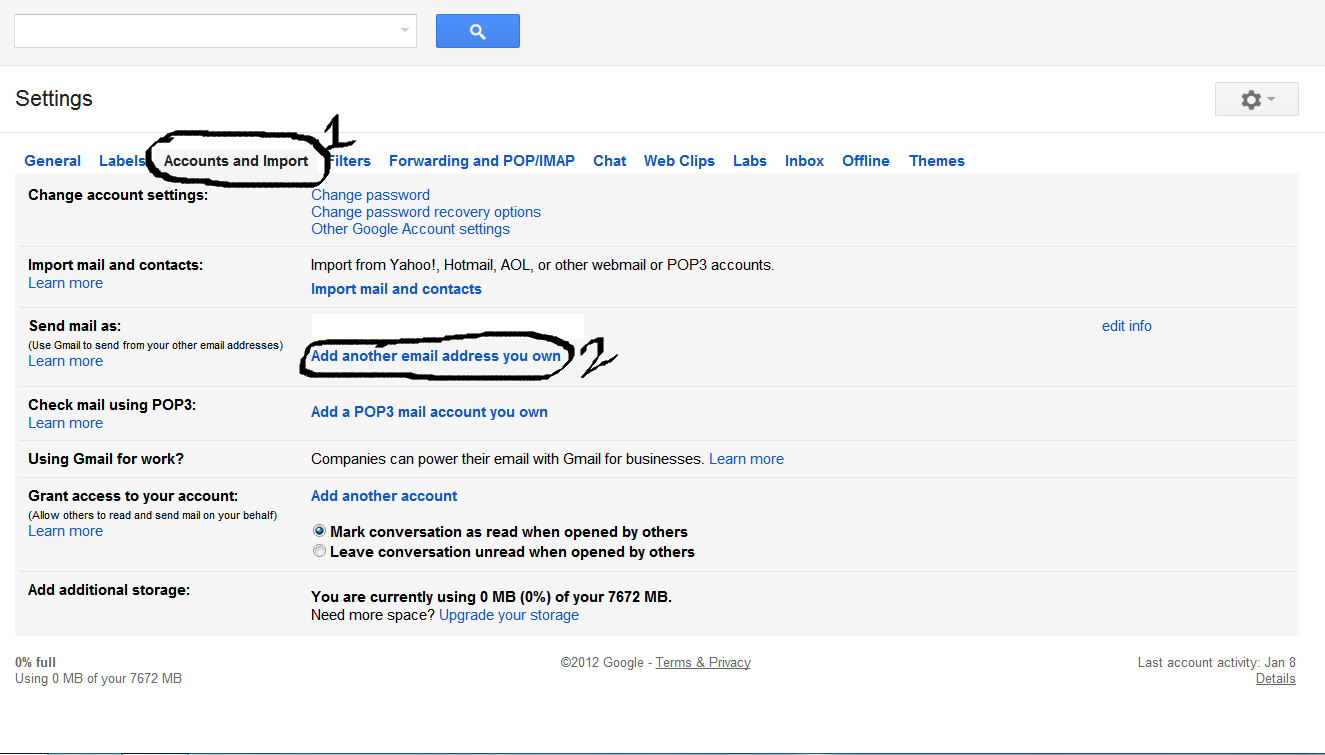
Task: Click Add another email address you own
Action: (x=436, y=356)
